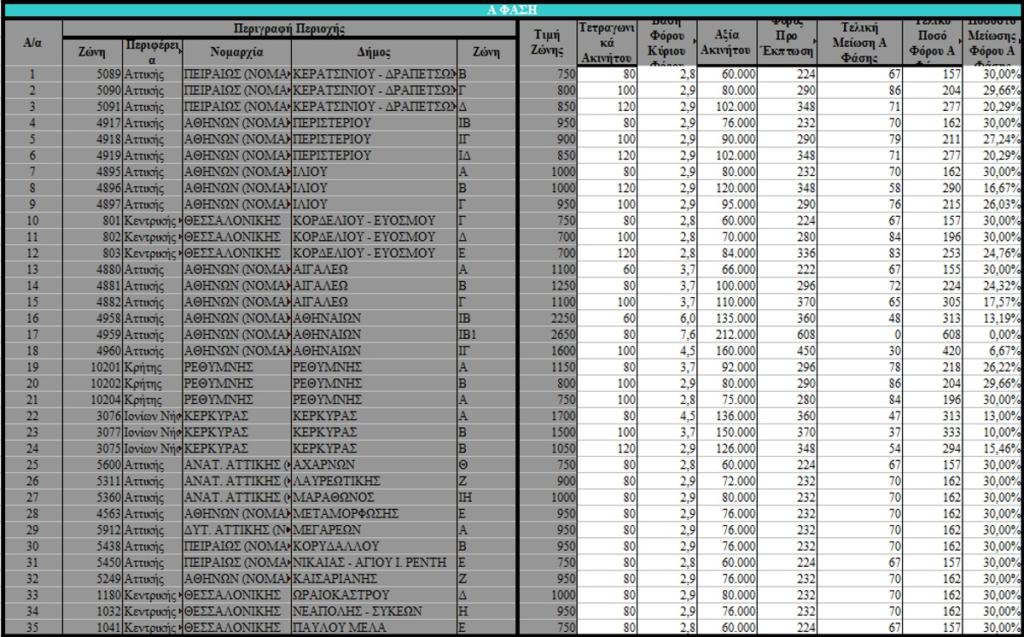Click the 'ΩΡΑΙΟΚΑΣΤΡΟΥ' municipality cell
Screen dimensions: 1024x637
(373, 595)
